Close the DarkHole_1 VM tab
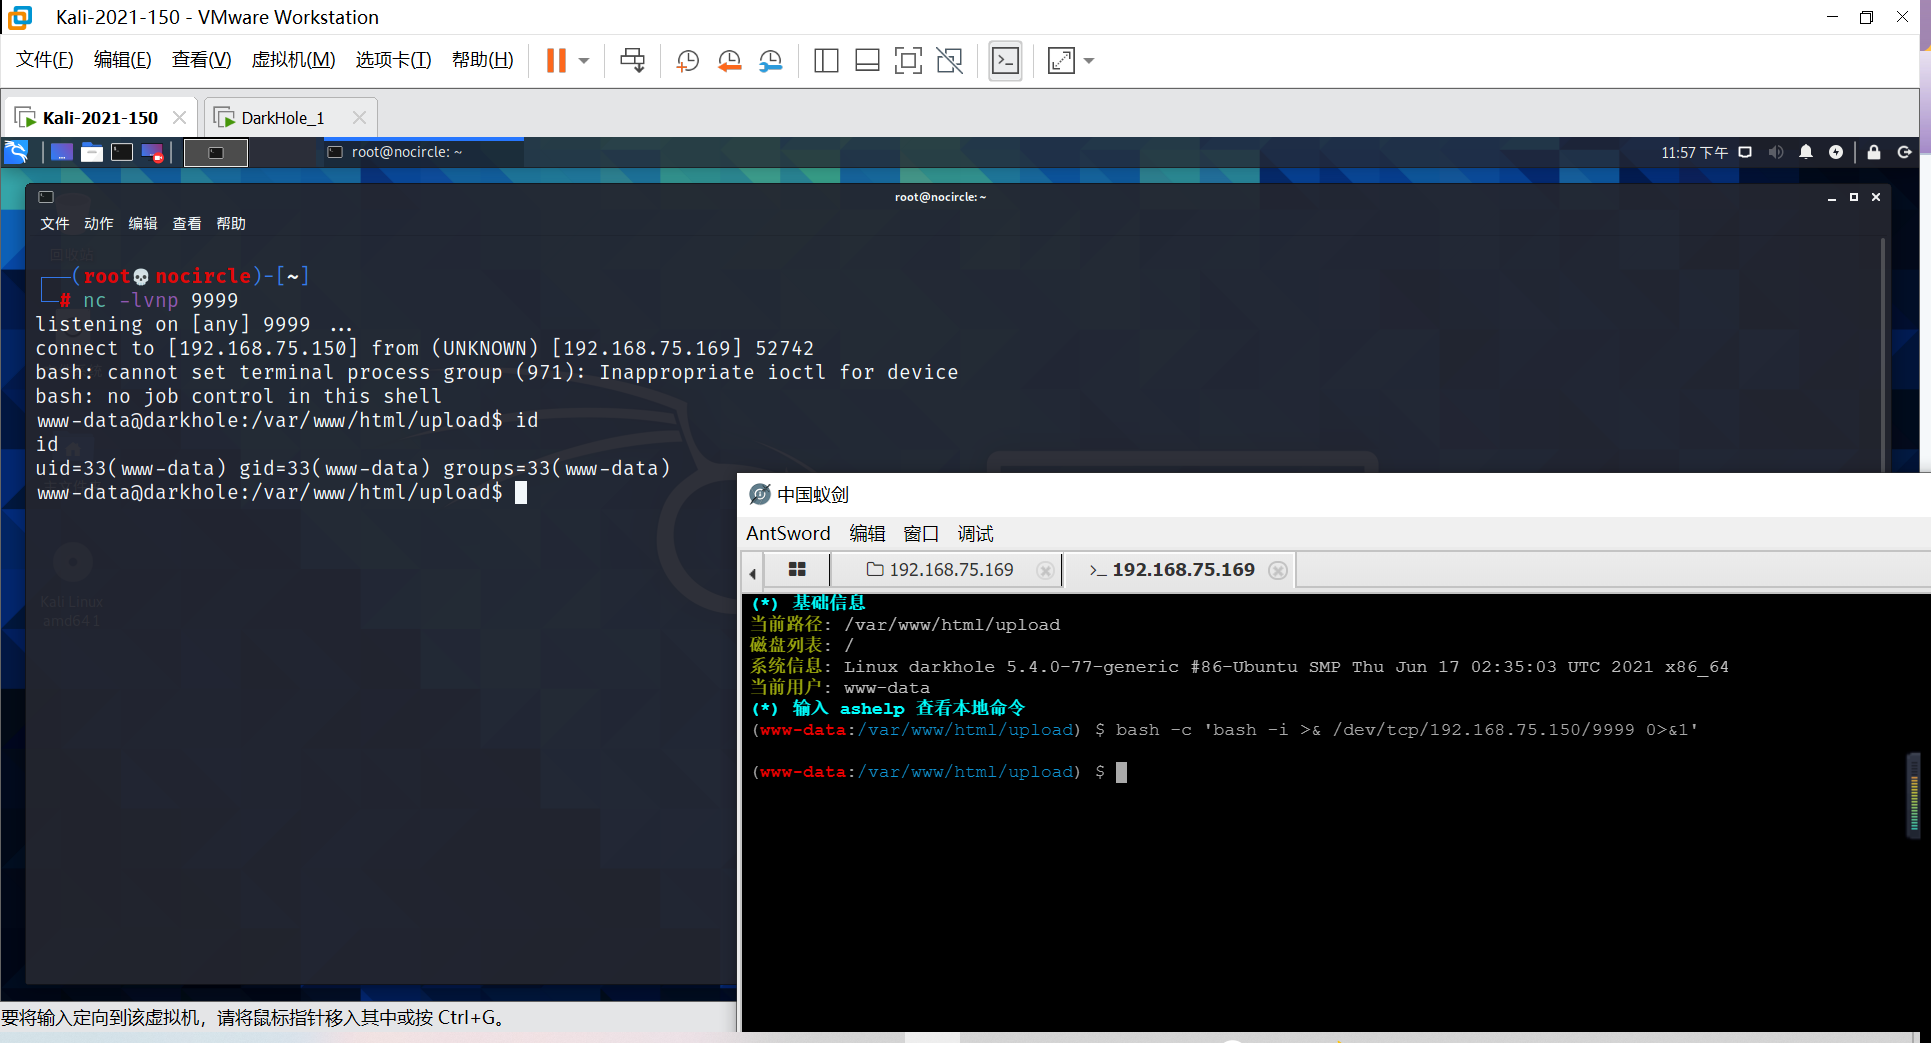The height and width of the screenshot is (1043, 1931). pos(359,118)
